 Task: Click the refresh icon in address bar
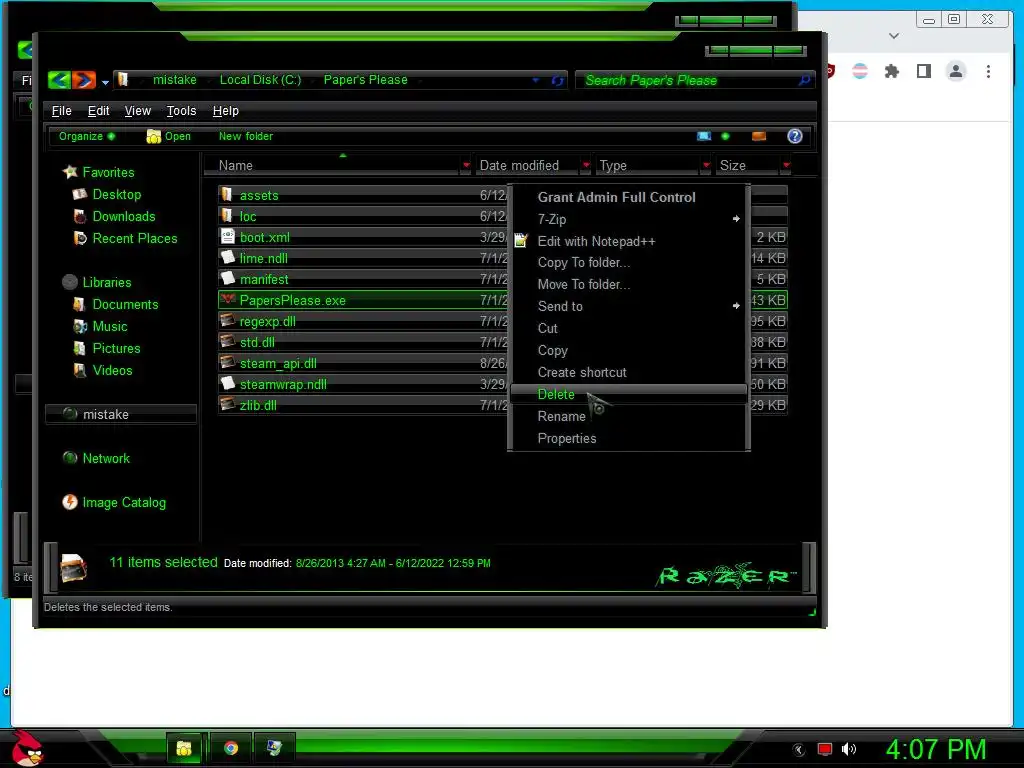tap(557, 80)
